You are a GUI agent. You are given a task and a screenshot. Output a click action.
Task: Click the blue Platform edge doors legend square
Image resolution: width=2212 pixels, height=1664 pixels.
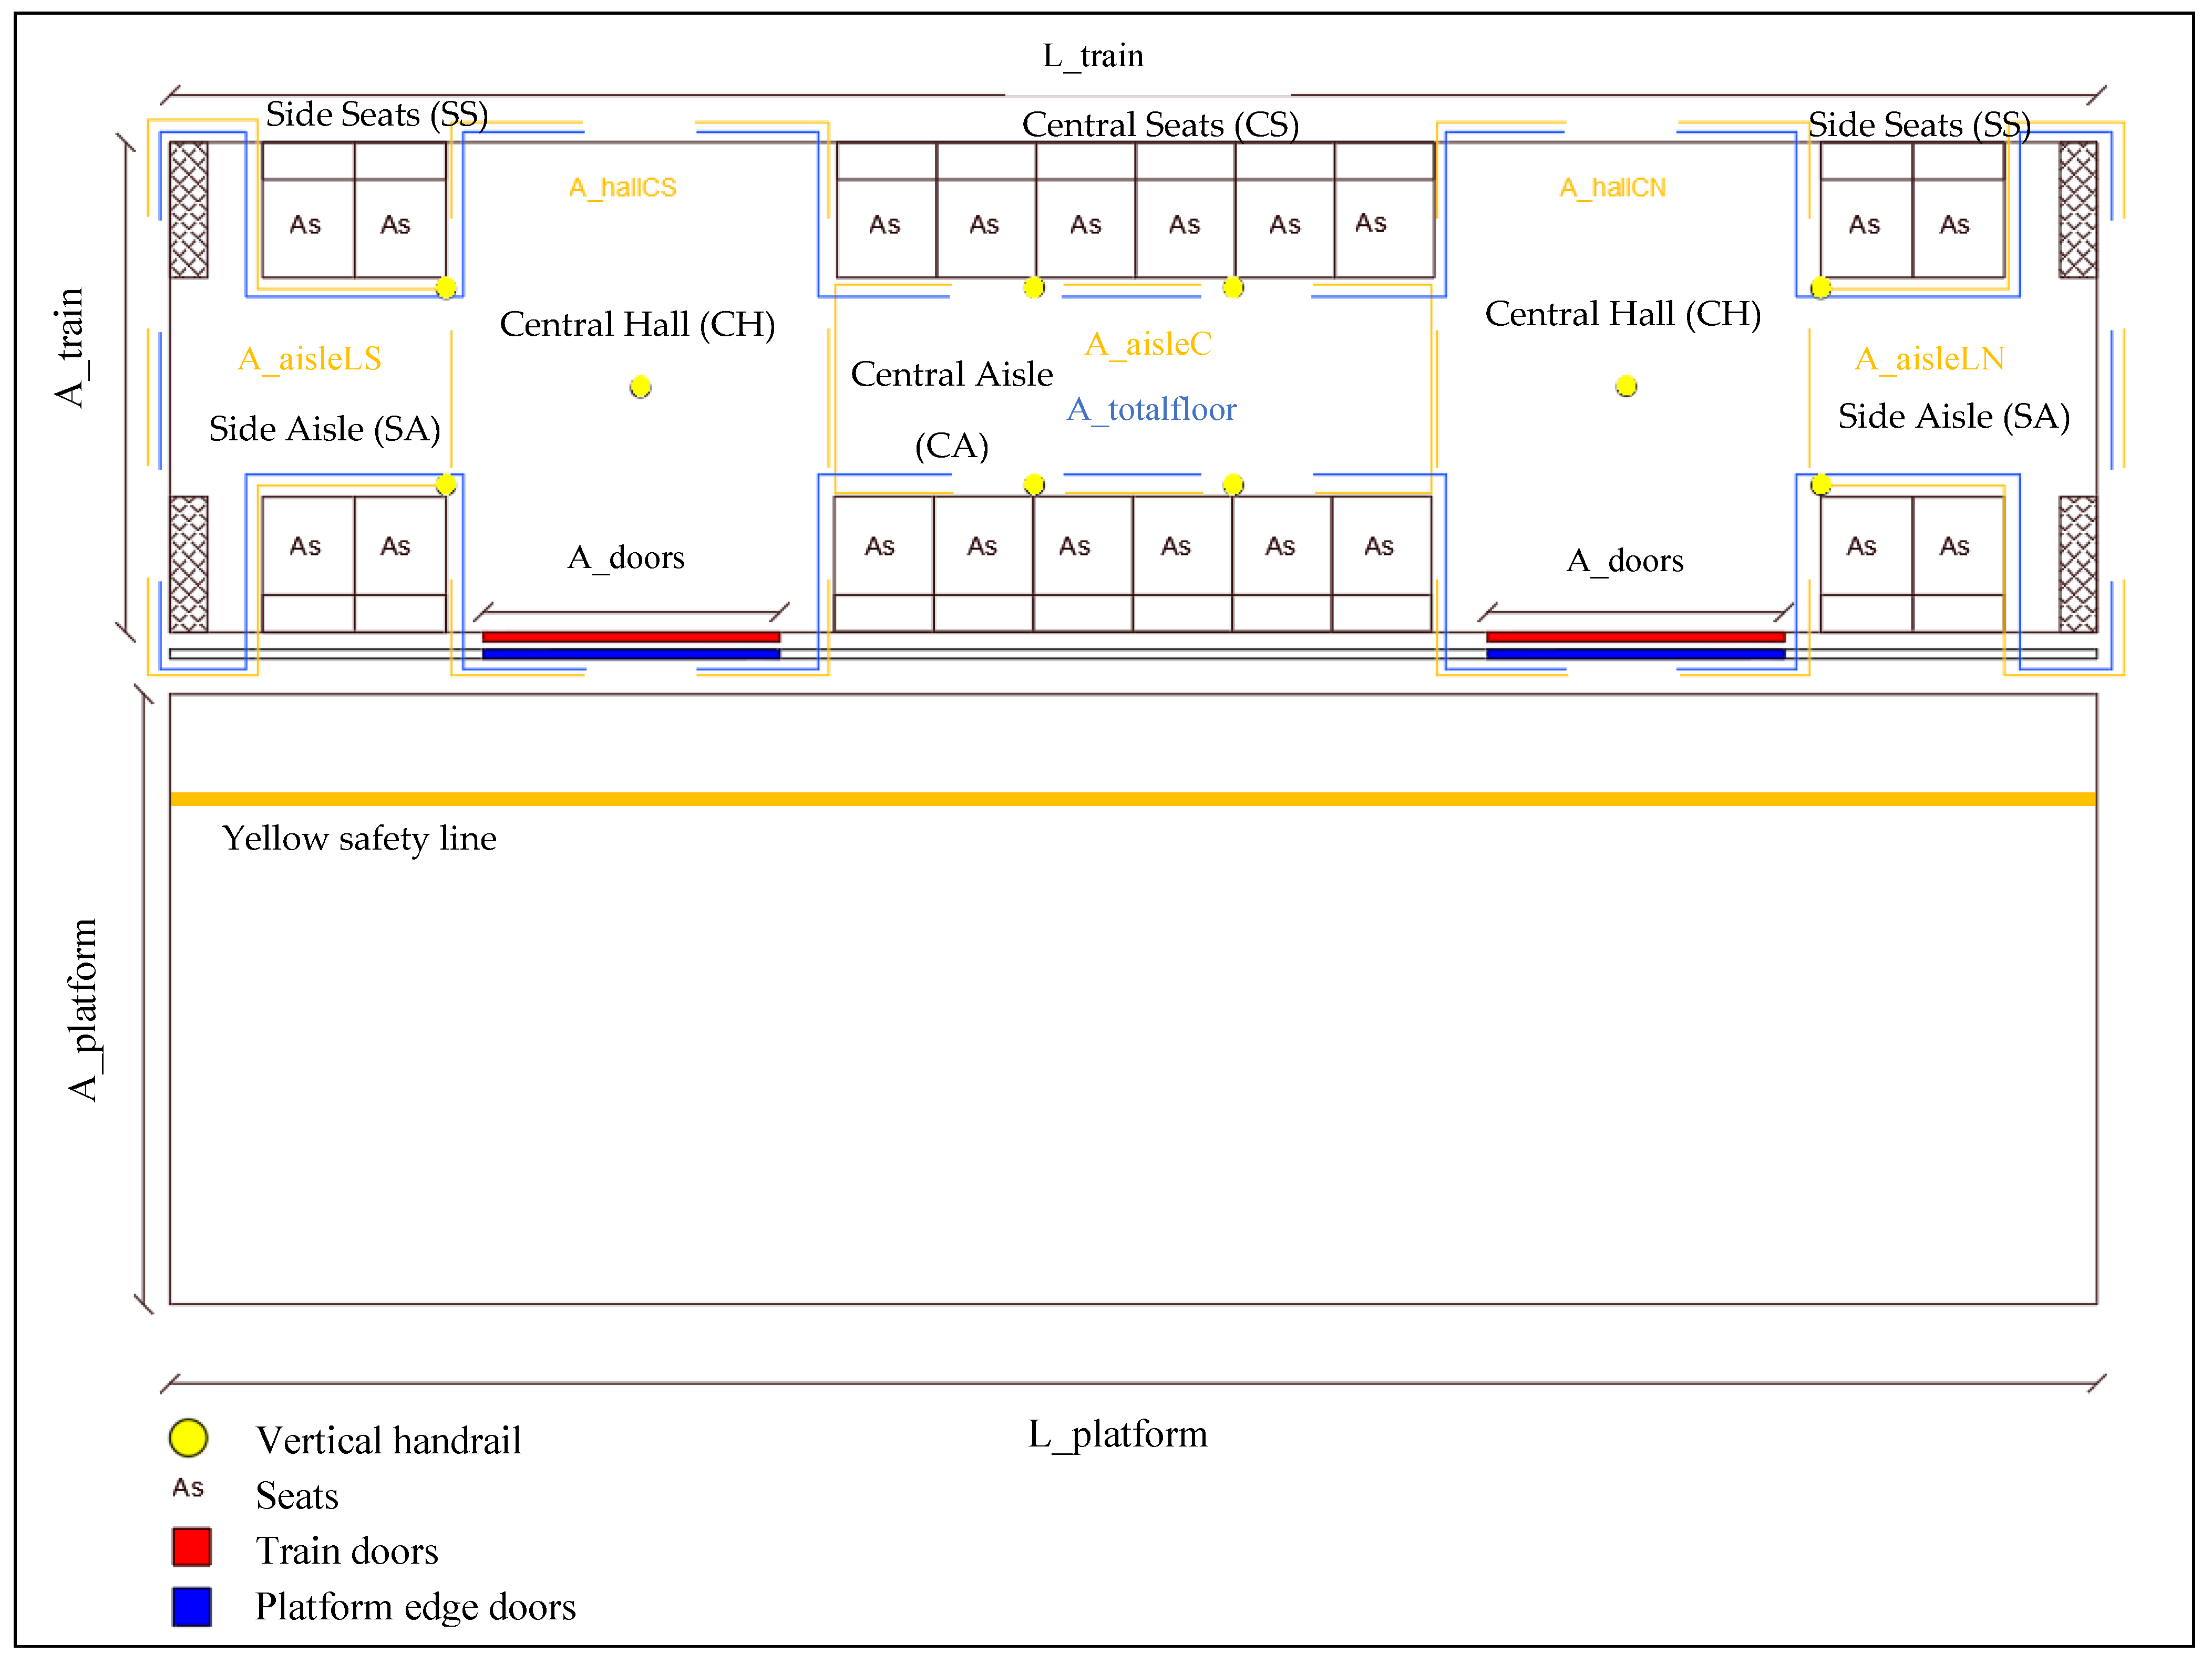point(191,1606)
